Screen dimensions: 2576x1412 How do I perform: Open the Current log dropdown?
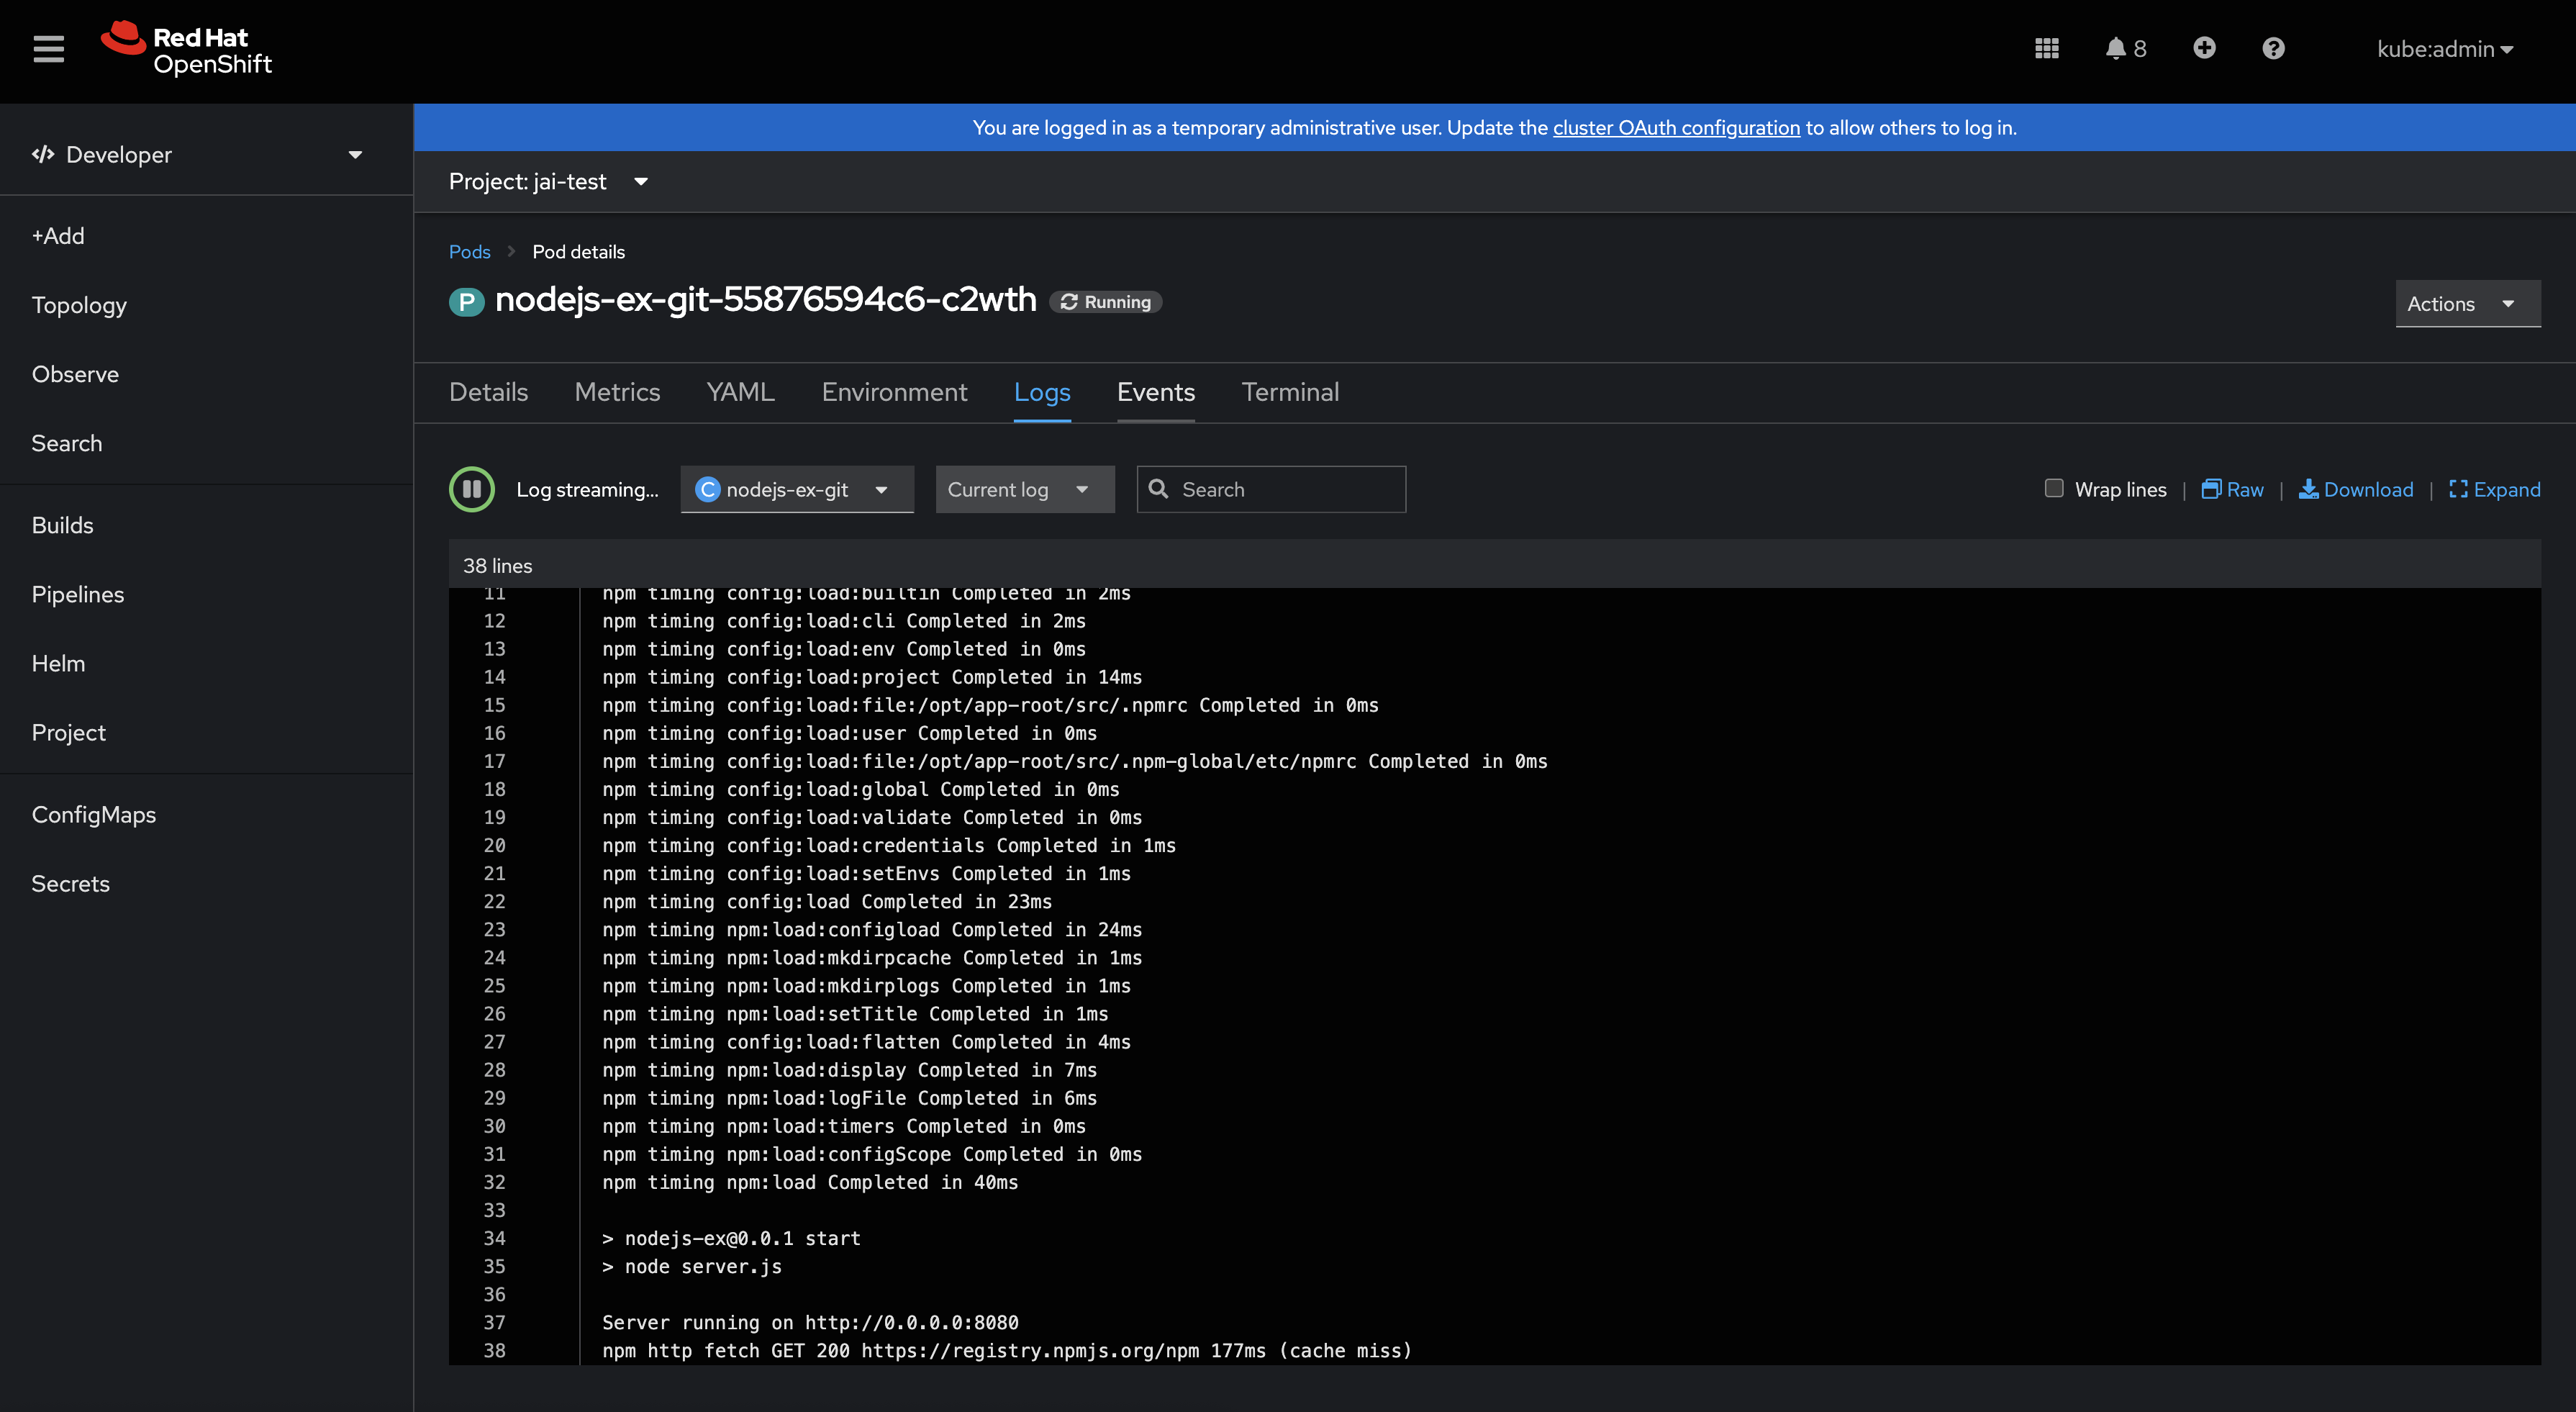pyautogui.click(x=1024, y=489)
